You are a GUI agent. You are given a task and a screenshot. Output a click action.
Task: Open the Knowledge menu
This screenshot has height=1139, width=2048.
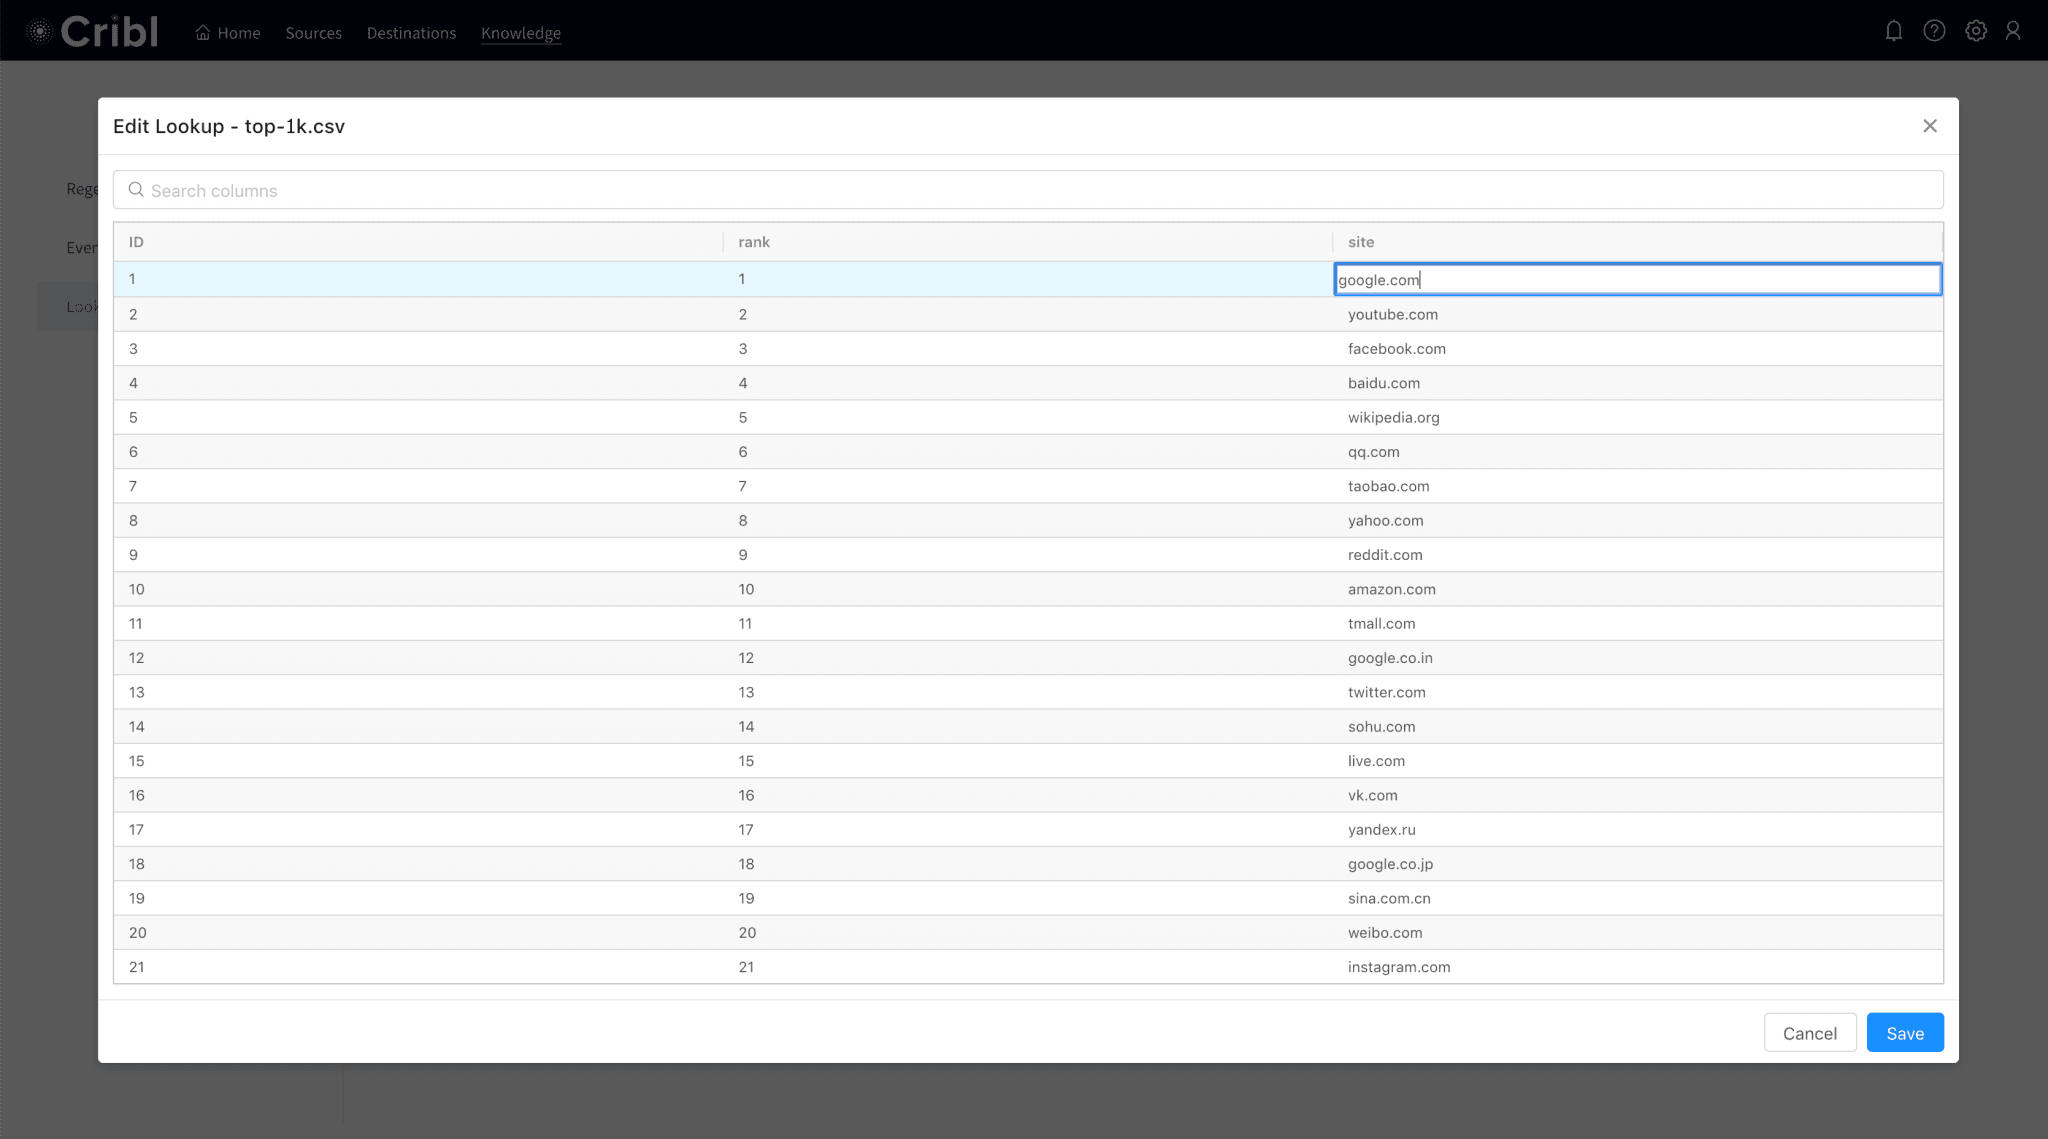520,33
